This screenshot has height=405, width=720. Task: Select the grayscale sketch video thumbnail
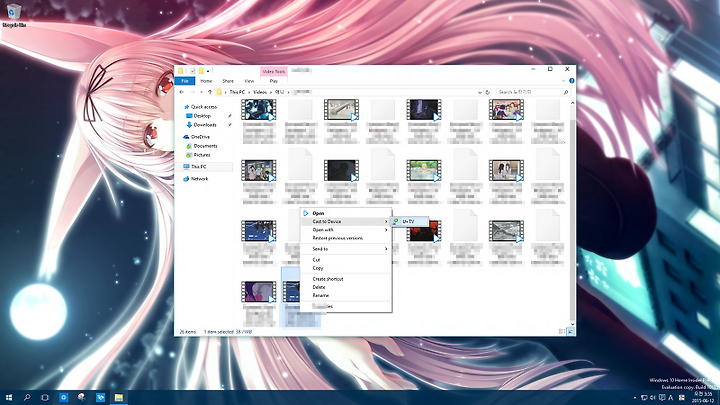coord(506,231)
